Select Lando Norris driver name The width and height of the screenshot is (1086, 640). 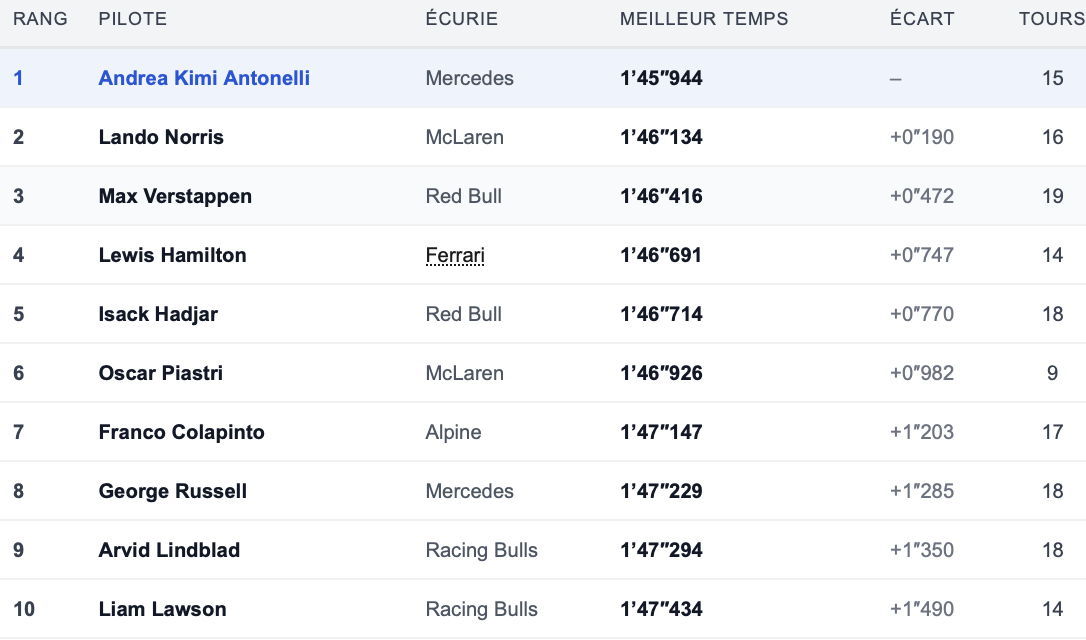pos(161,137)
